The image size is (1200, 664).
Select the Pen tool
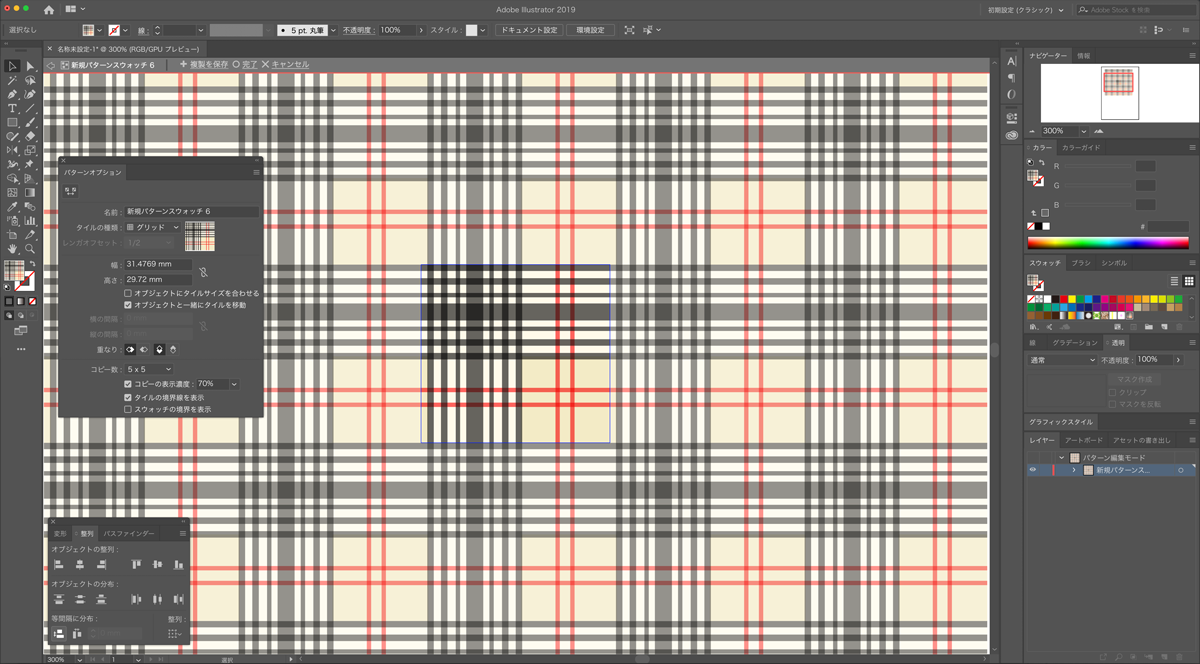[x=12, y=94]
